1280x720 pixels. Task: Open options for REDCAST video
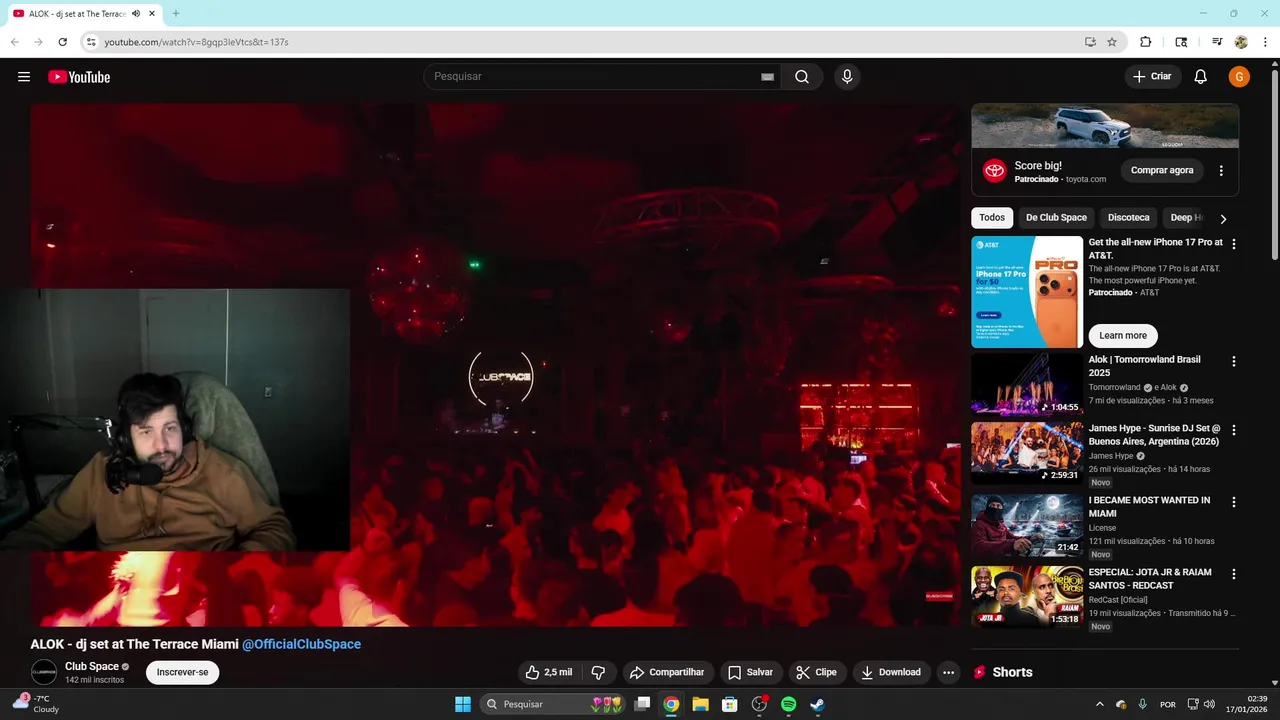pos(1233,574)
